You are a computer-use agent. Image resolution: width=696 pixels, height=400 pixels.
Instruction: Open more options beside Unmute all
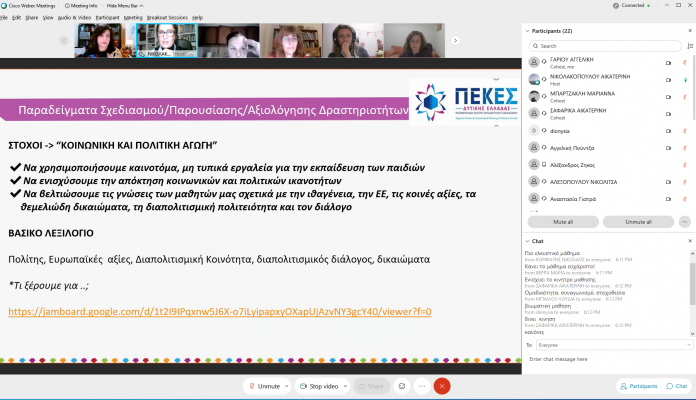(x=685, y=221)
